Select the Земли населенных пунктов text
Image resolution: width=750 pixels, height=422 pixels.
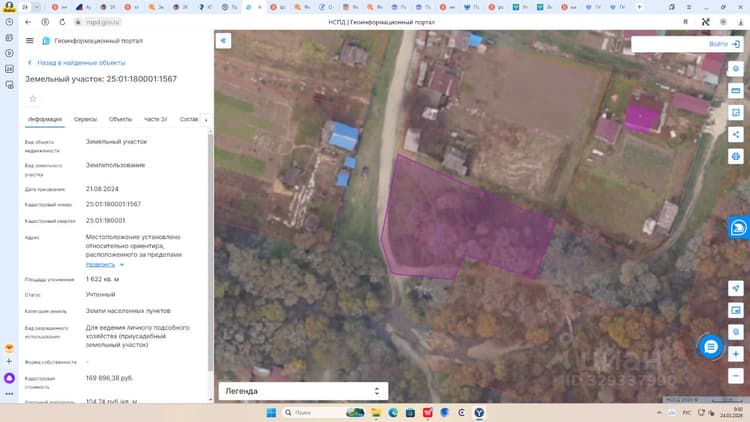(x=128, y=311)
